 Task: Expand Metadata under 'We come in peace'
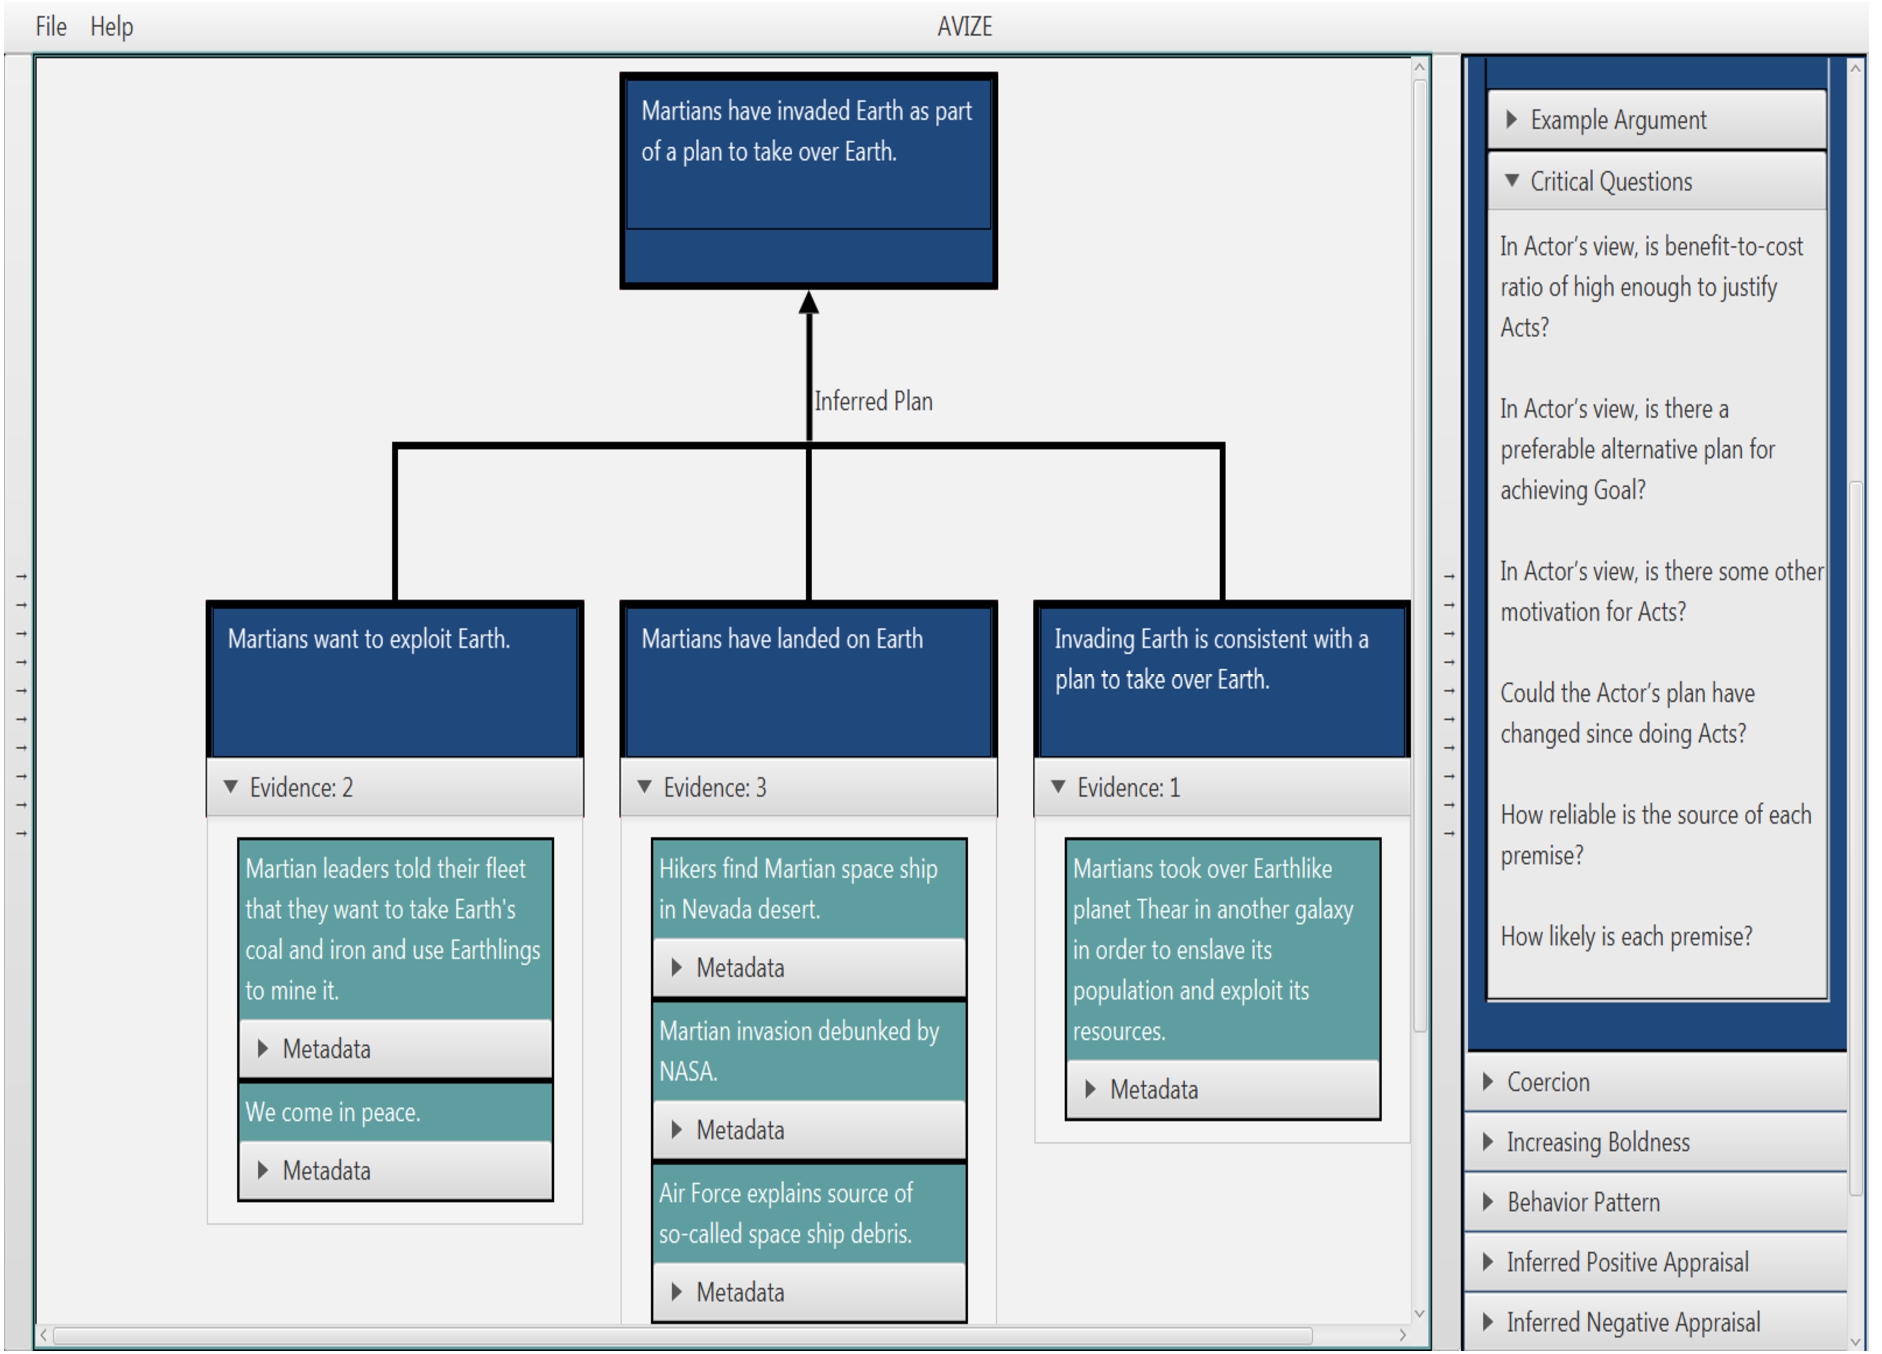coord(326,1171)
